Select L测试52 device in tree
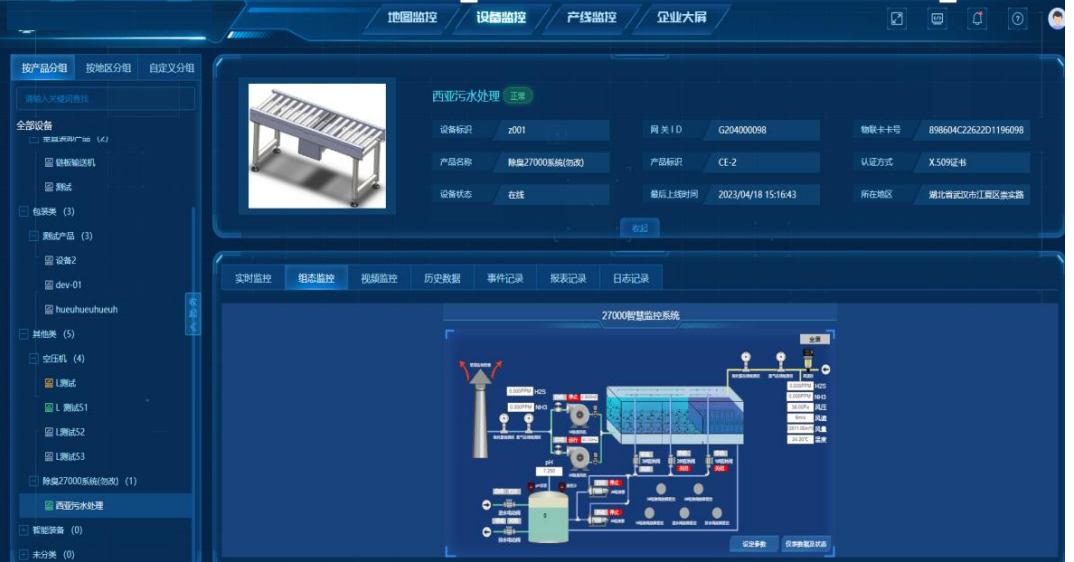 click(70, 432)
